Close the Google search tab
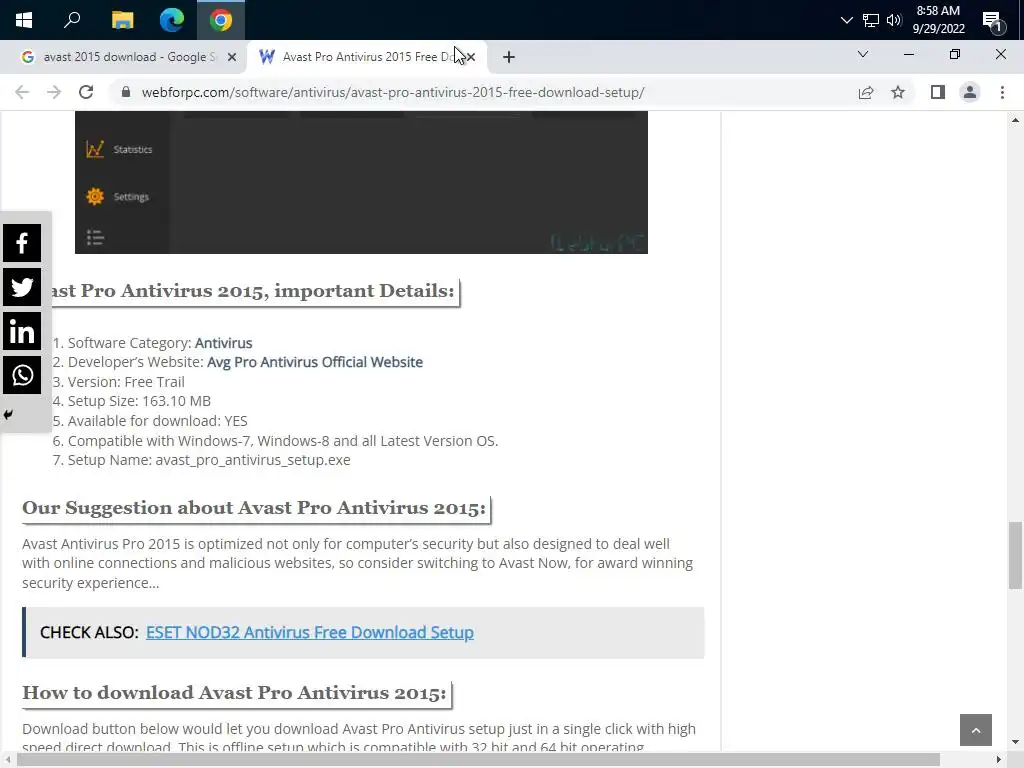The image size is (1024, 768). click(x=232, y=57)
